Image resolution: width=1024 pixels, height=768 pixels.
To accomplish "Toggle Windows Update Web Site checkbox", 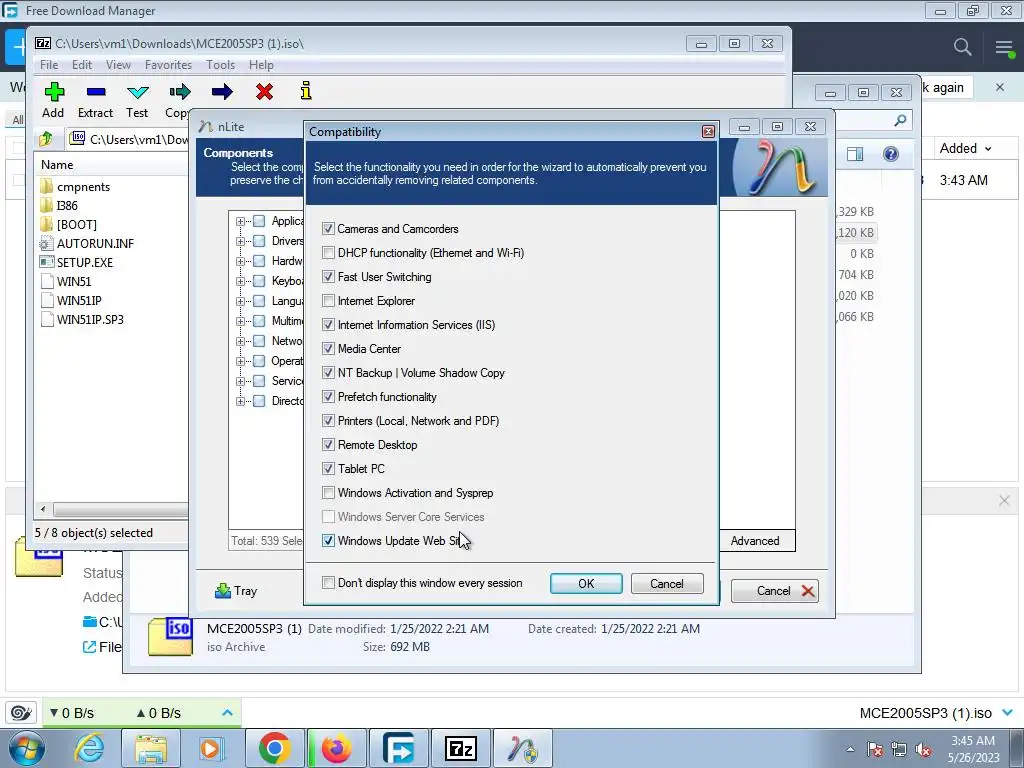I will coord(328,541).
